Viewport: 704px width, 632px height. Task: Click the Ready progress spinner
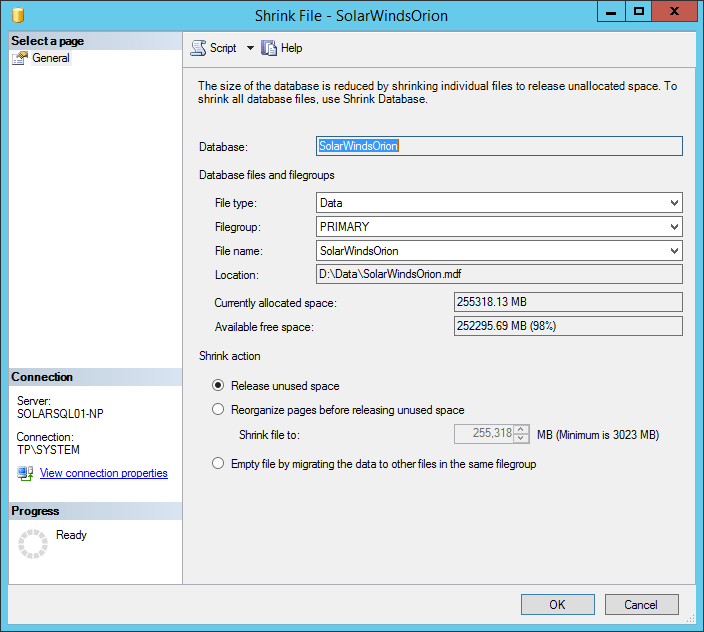click(x=33, y=544)
